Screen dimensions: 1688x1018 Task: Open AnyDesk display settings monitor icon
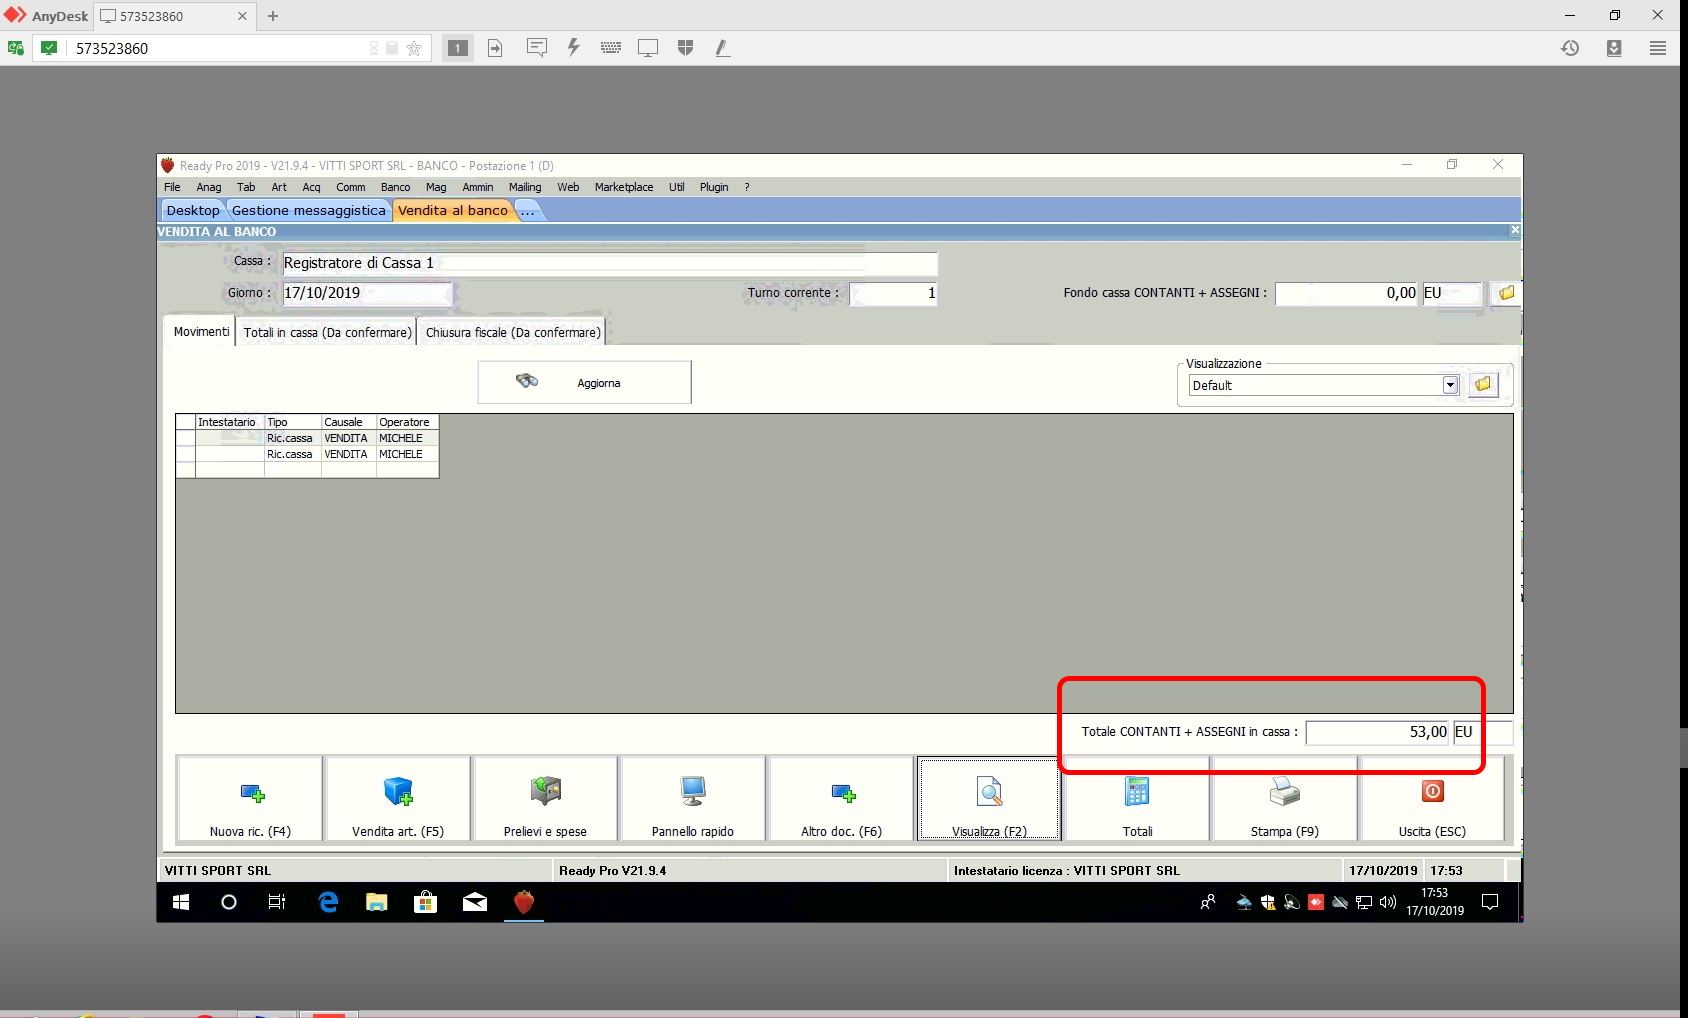pyautogui.click(x=648, y=48)
